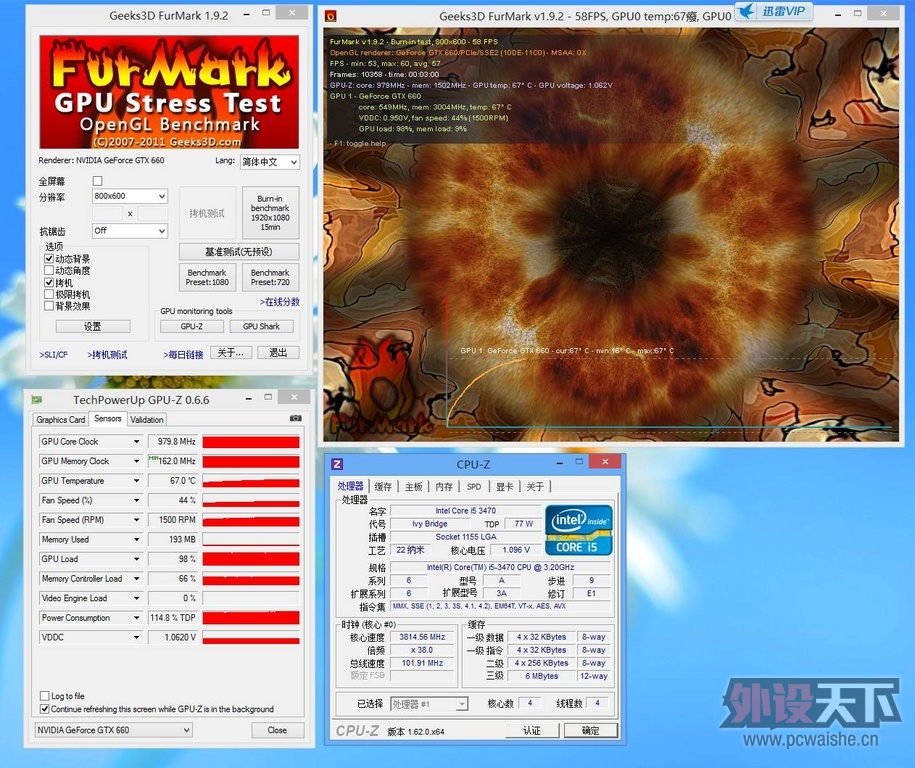
Task: Close the CPU-Z window with red X
Action: [605, 462]
